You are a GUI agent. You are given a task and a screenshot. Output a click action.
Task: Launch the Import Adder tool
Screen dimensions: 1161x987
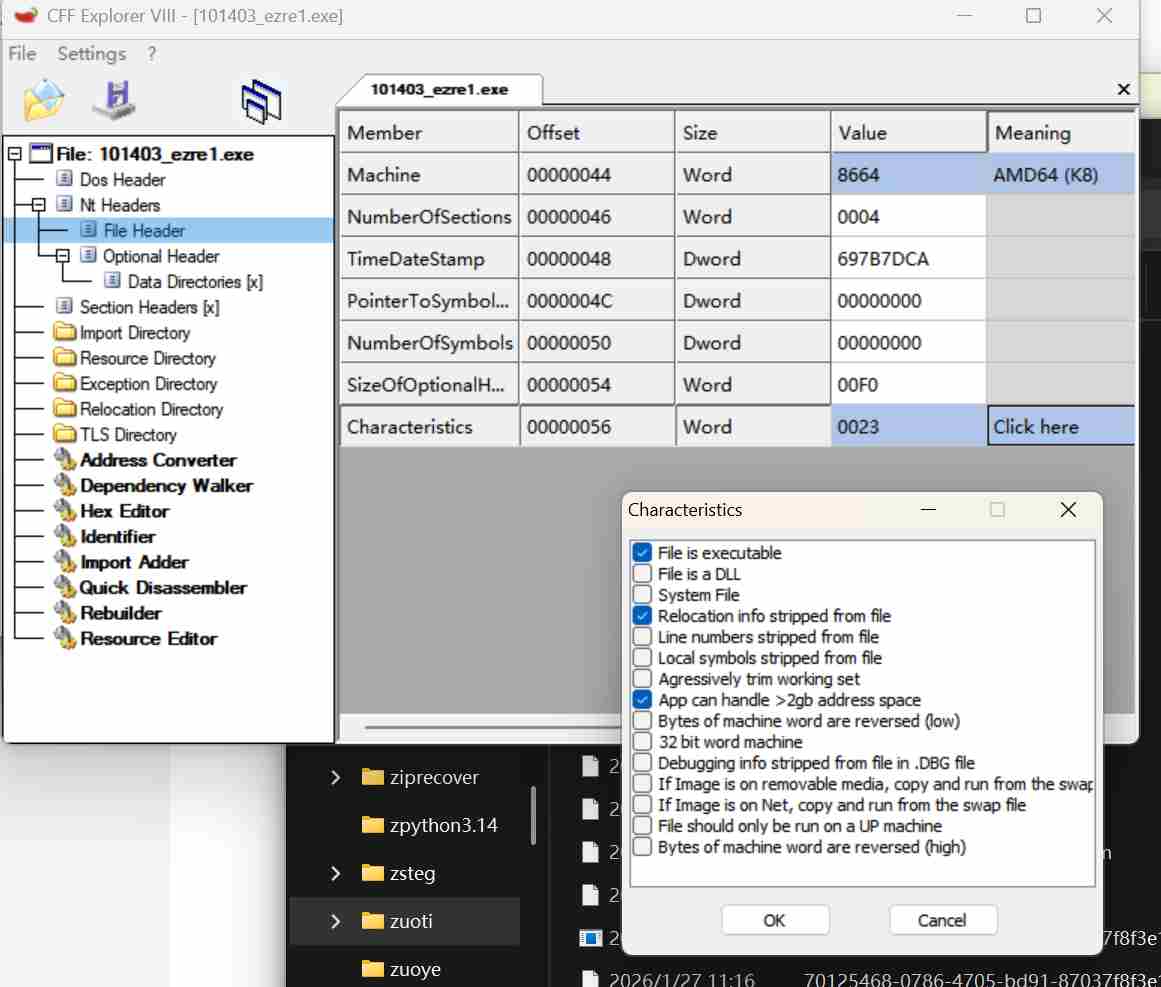click(134, 562)
